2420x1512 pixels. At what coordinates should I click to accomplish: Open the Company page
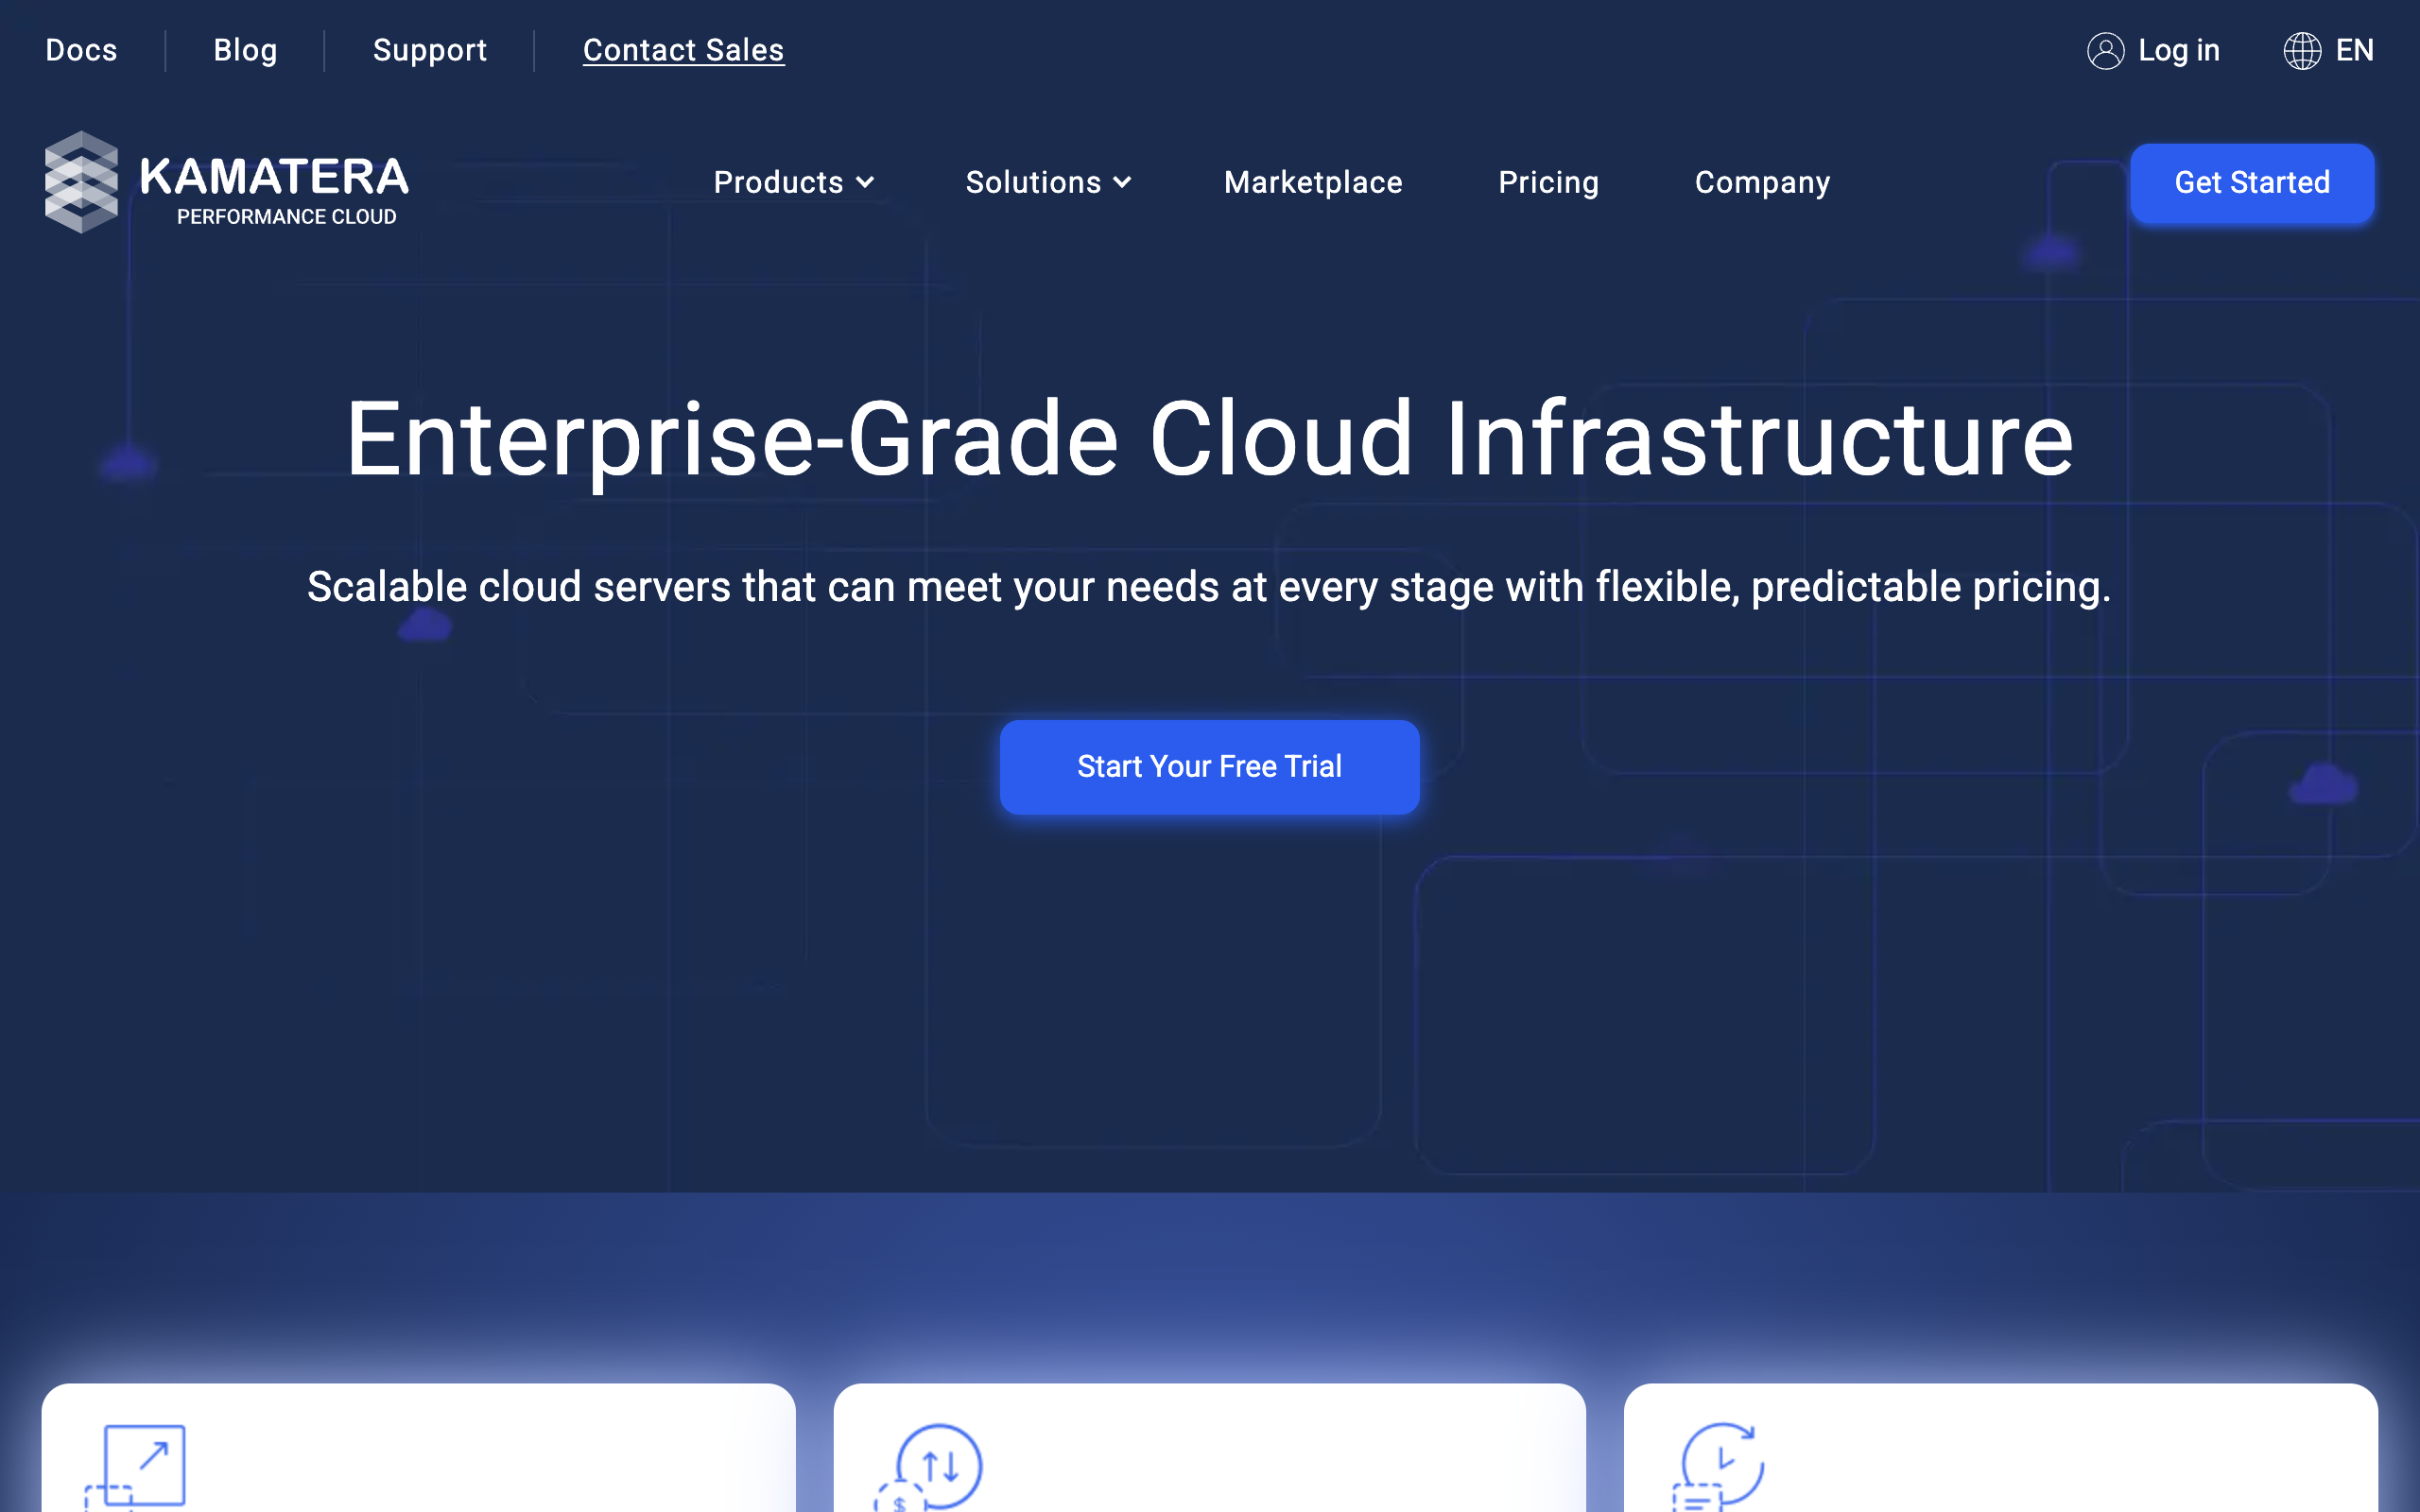tap(1762, 183)
